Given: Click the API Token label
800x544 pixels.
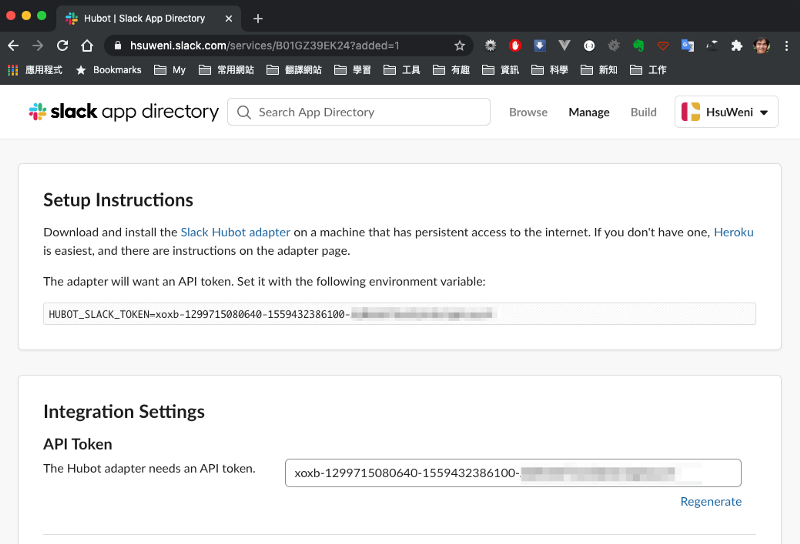Looking at the screenshot, I should point(78,444).
